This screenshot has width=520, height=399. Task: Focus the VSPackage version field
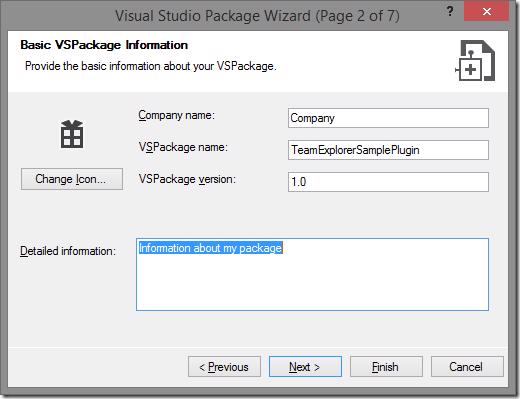point(388,182)
